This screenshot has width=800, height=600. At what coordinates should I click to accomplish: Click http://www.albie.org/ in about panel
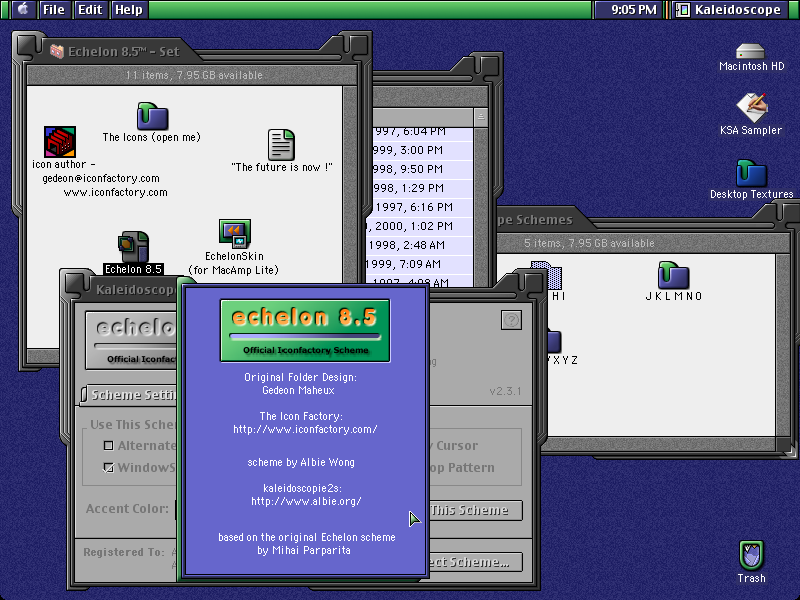pos(306,501)
